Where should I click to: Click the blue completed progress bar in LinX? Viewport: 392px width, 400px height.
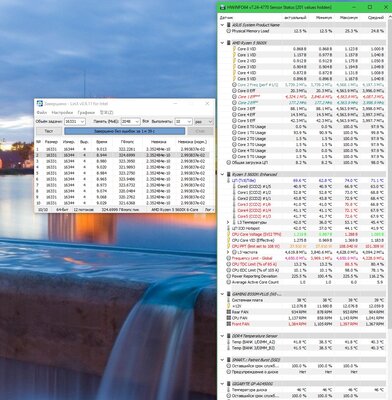coord(124,131)
